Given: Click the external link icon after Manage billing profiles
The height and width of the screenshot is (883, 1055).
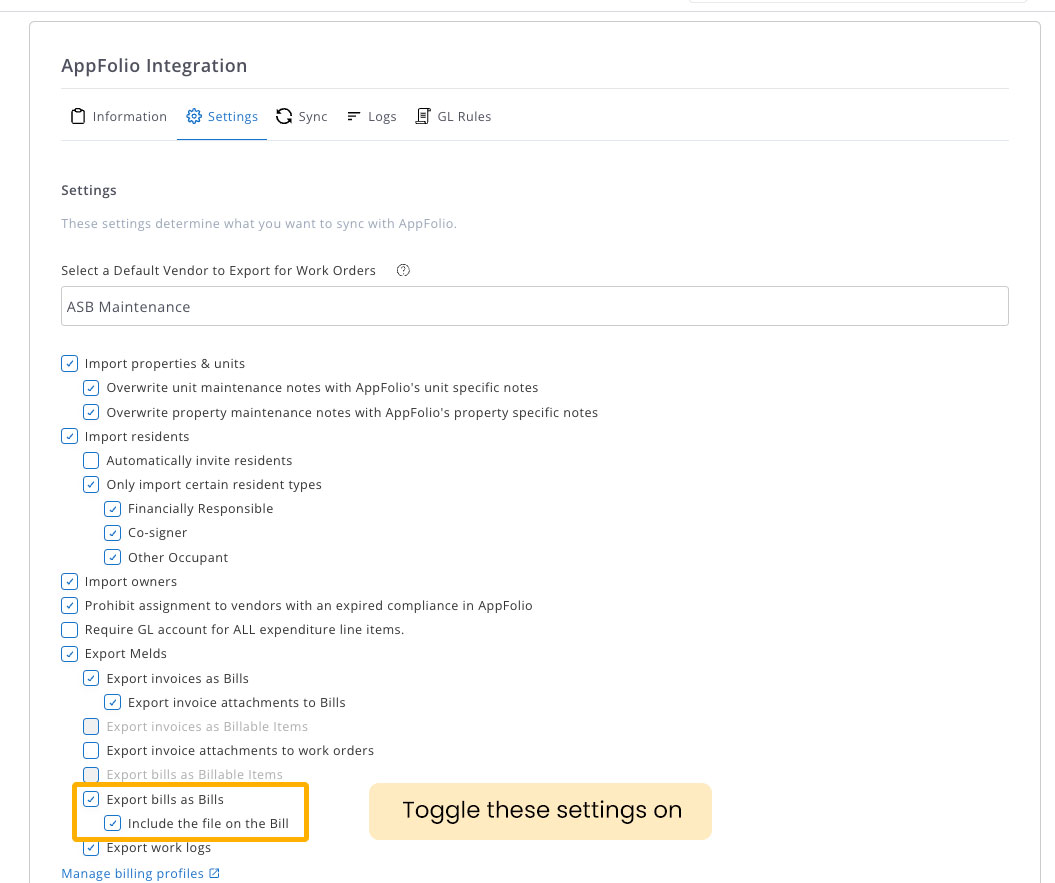Looking at the screenshot, I should pos(214,874).
